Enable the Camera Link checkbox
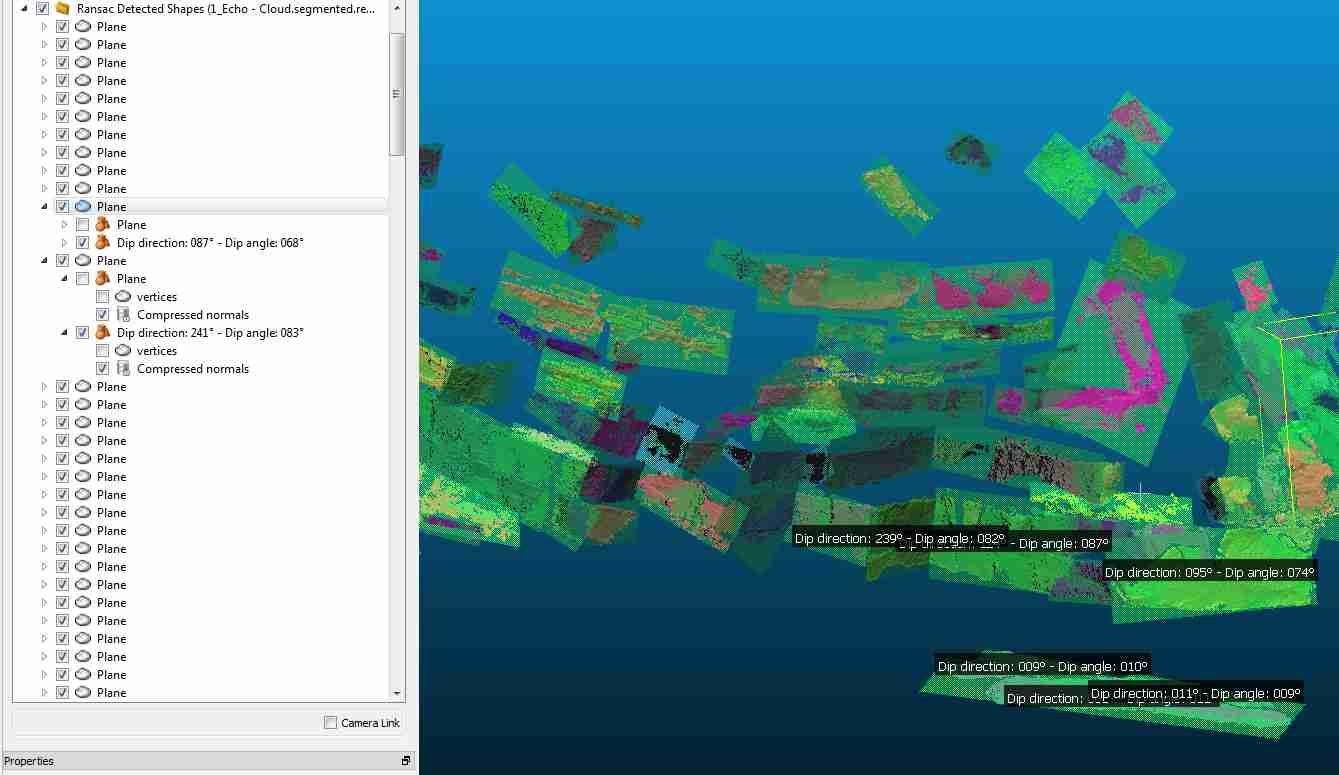1339x775 pixels. (x=330, y=723)
